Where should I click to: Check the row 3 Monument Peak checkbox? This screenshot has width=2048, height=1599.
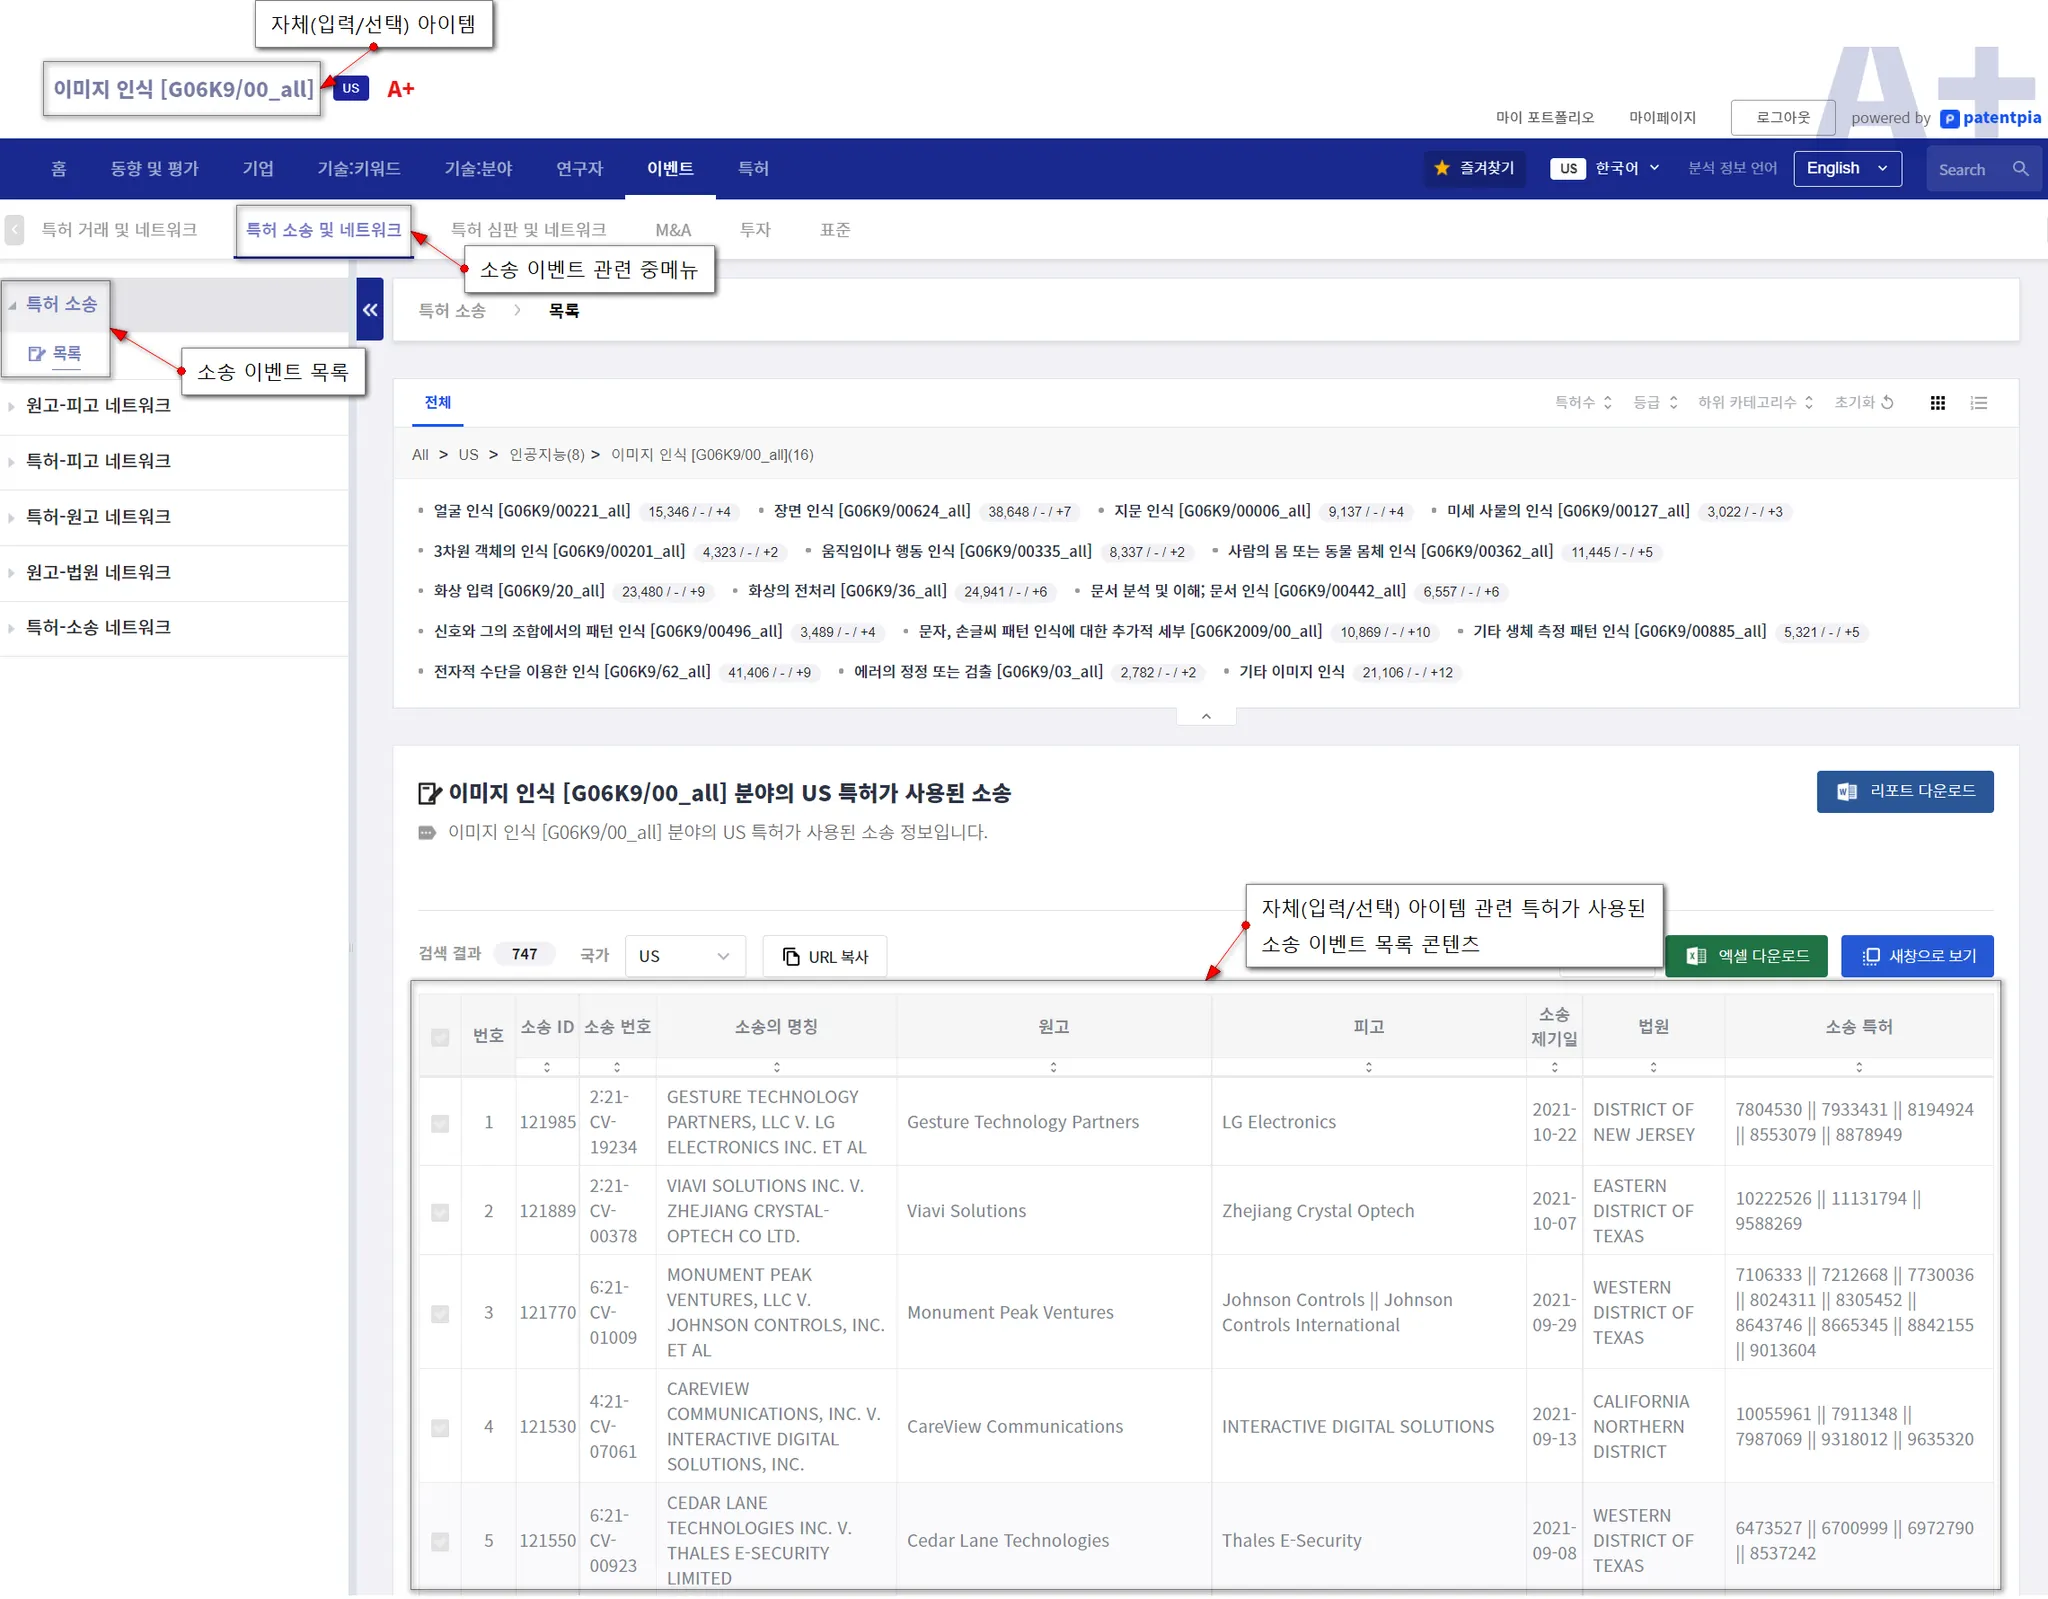[x=440, y=1313]
